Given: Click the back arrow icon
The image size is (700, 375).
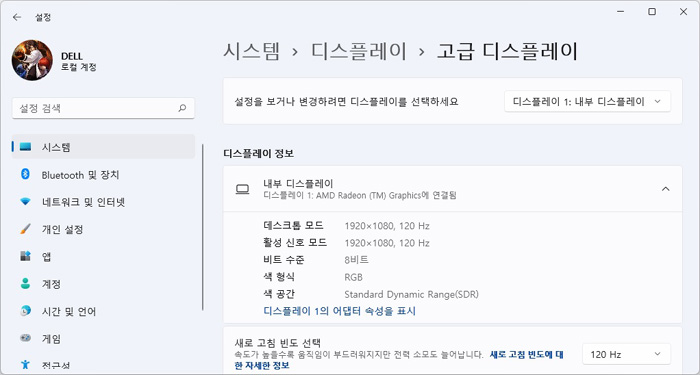Looking at the screenshot, I should pyautogui.click(x=17, y=17).
